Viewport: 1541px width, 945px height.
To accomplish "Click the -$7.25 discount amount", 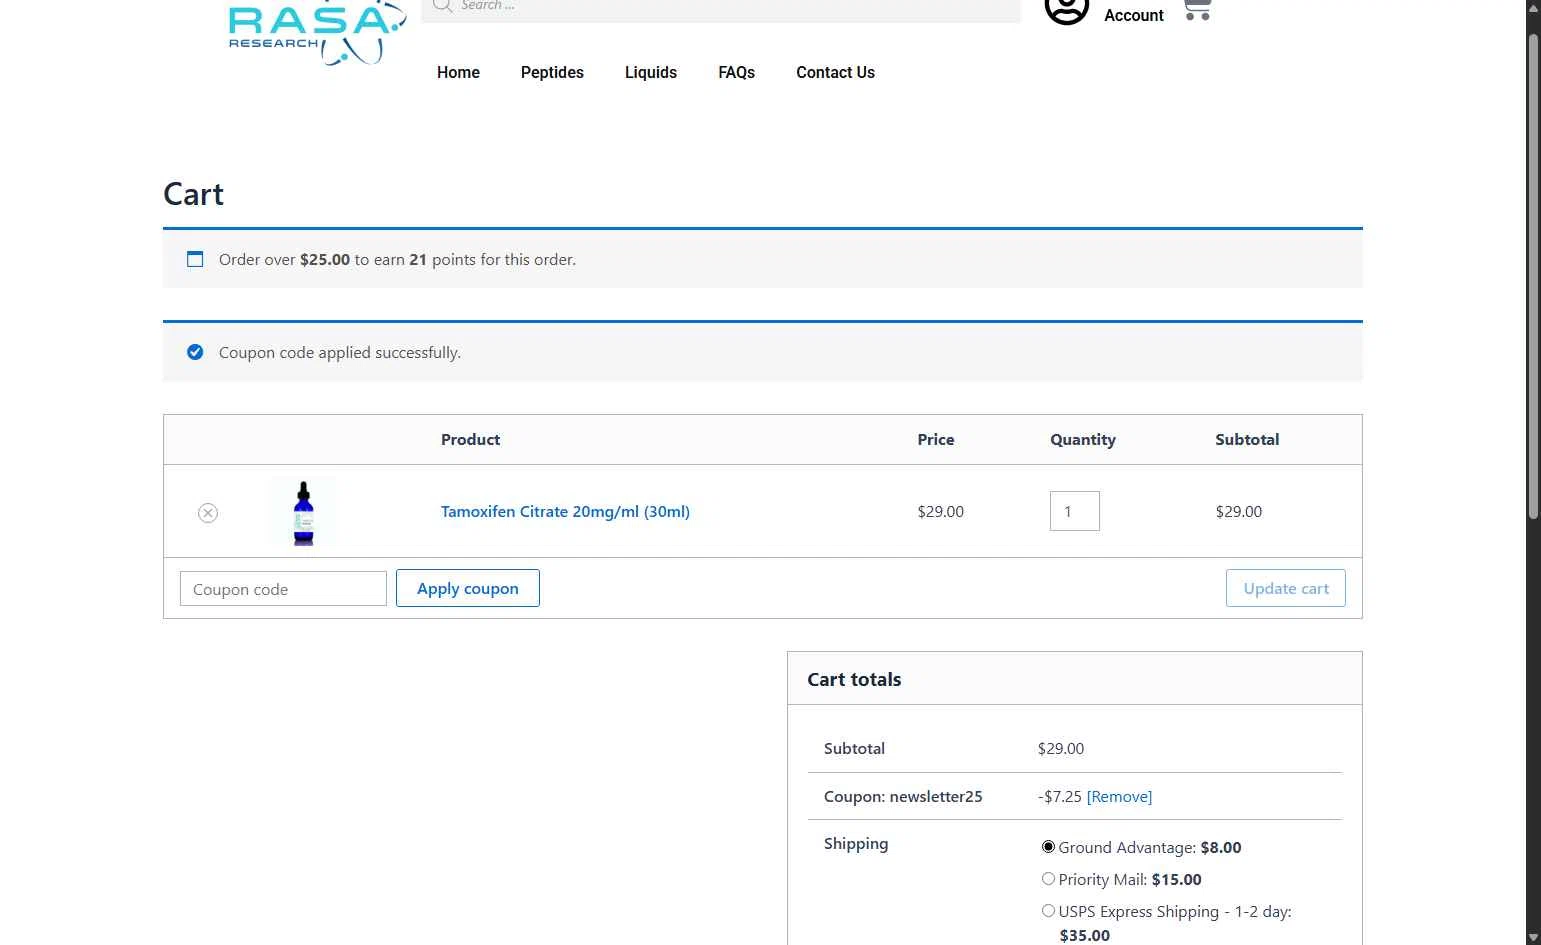I will (x=1060, y=797).
